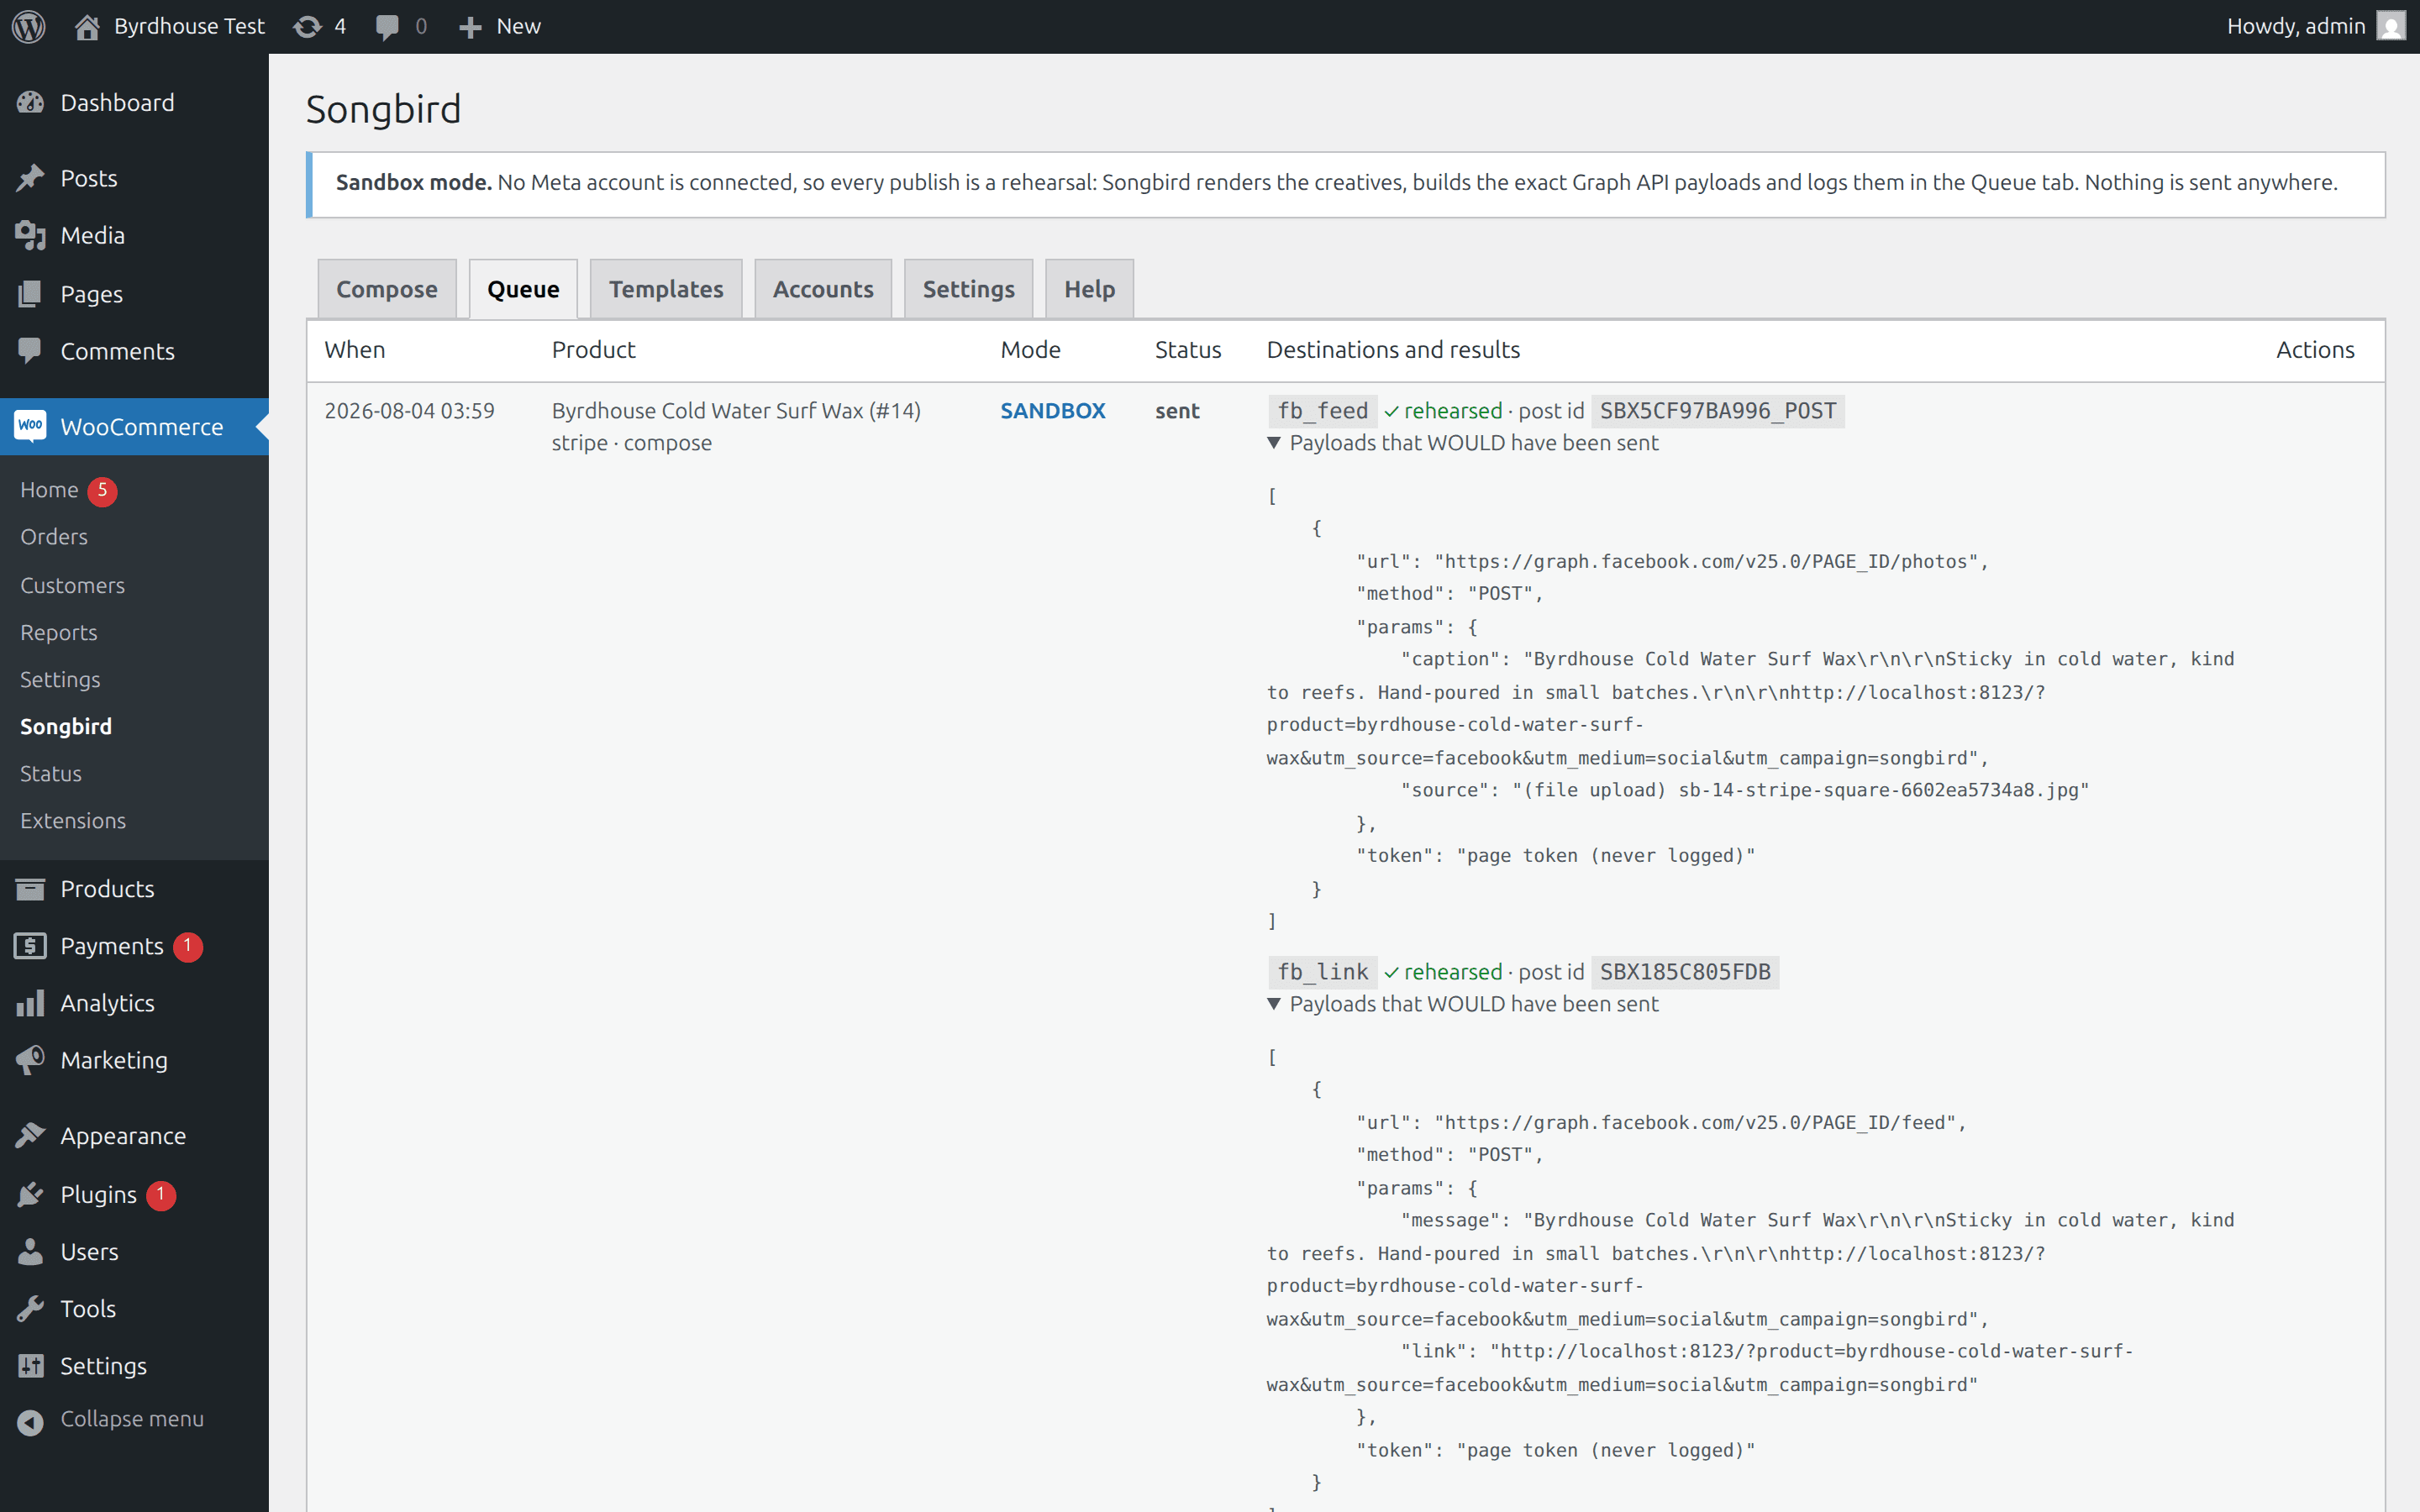Click the Dashboard gauge icon

pos(30,102)
